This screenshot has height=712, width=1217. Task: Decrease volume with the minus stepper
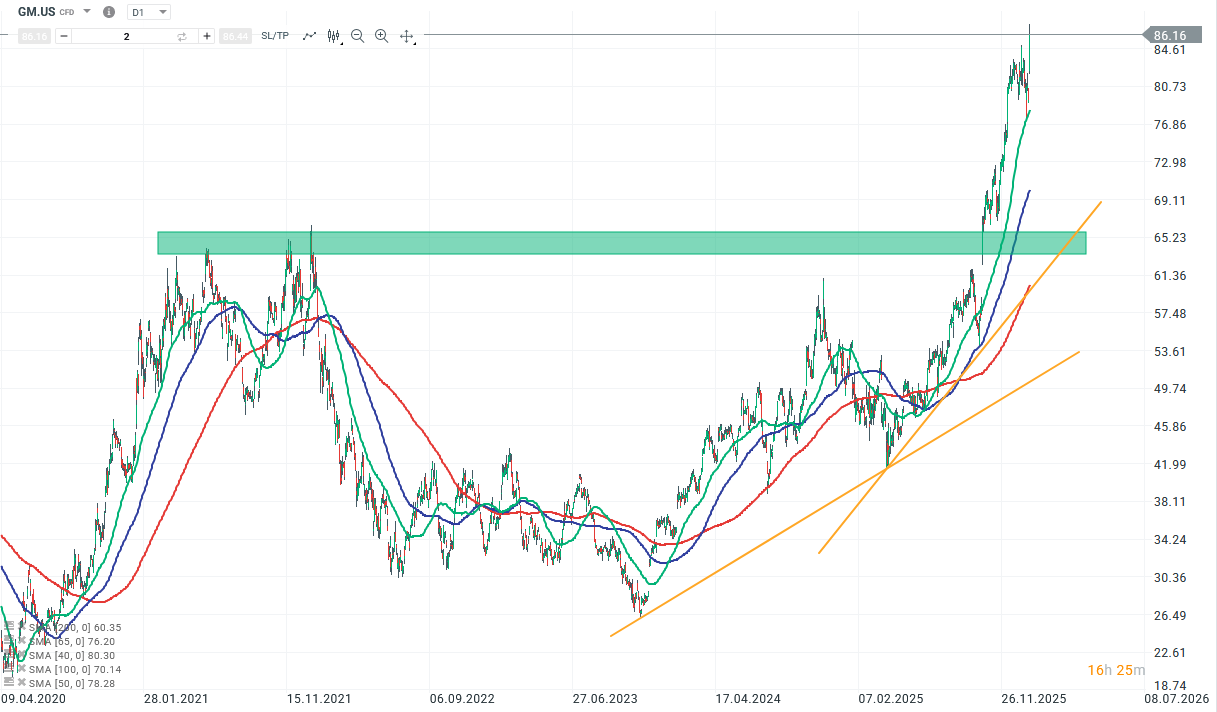pyautogui.click(x=63, y=35)
